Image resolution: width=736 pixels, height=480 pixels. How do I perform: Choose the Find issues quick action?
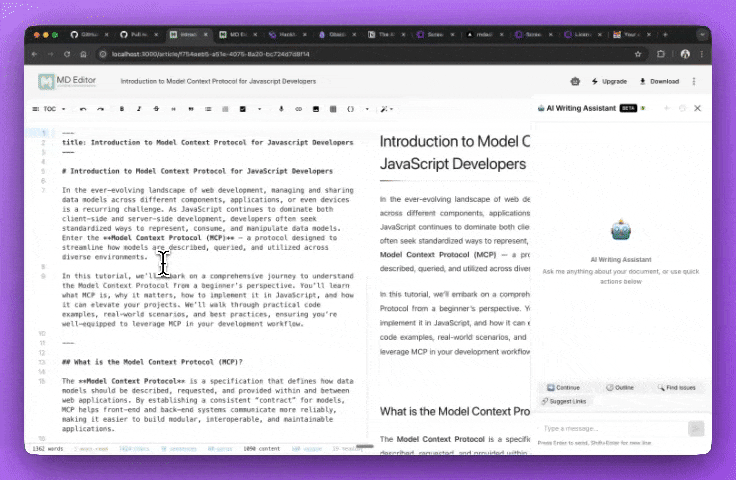coord(676,387)
